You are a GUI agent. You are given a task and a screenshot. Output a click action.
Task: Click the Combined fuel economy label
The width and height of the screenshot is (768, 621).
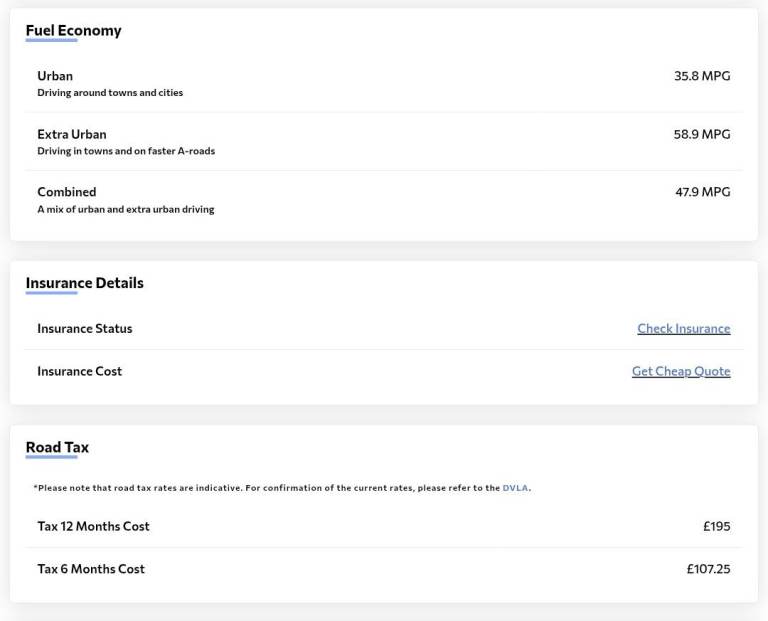[x=66, y=192]
